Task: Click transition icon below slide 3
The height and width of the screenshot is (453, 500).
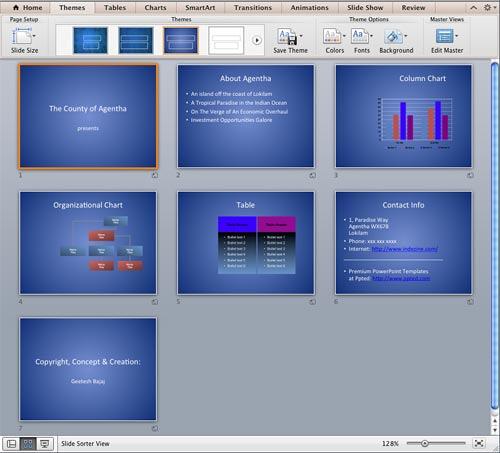Action: tap(470, 175)
